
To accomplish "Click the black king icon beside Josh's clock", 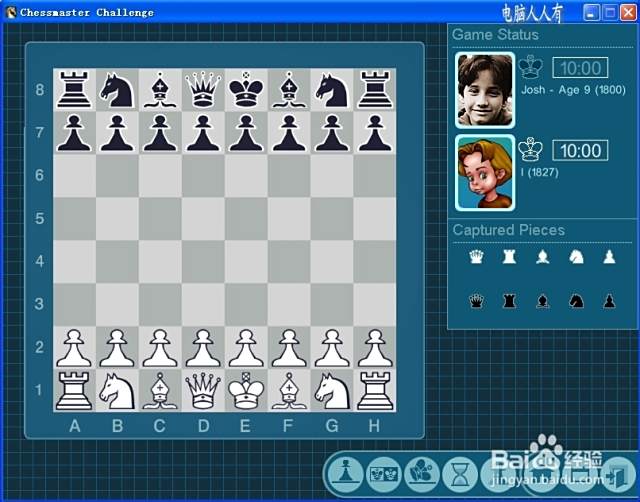I will (x=531, y=67).
